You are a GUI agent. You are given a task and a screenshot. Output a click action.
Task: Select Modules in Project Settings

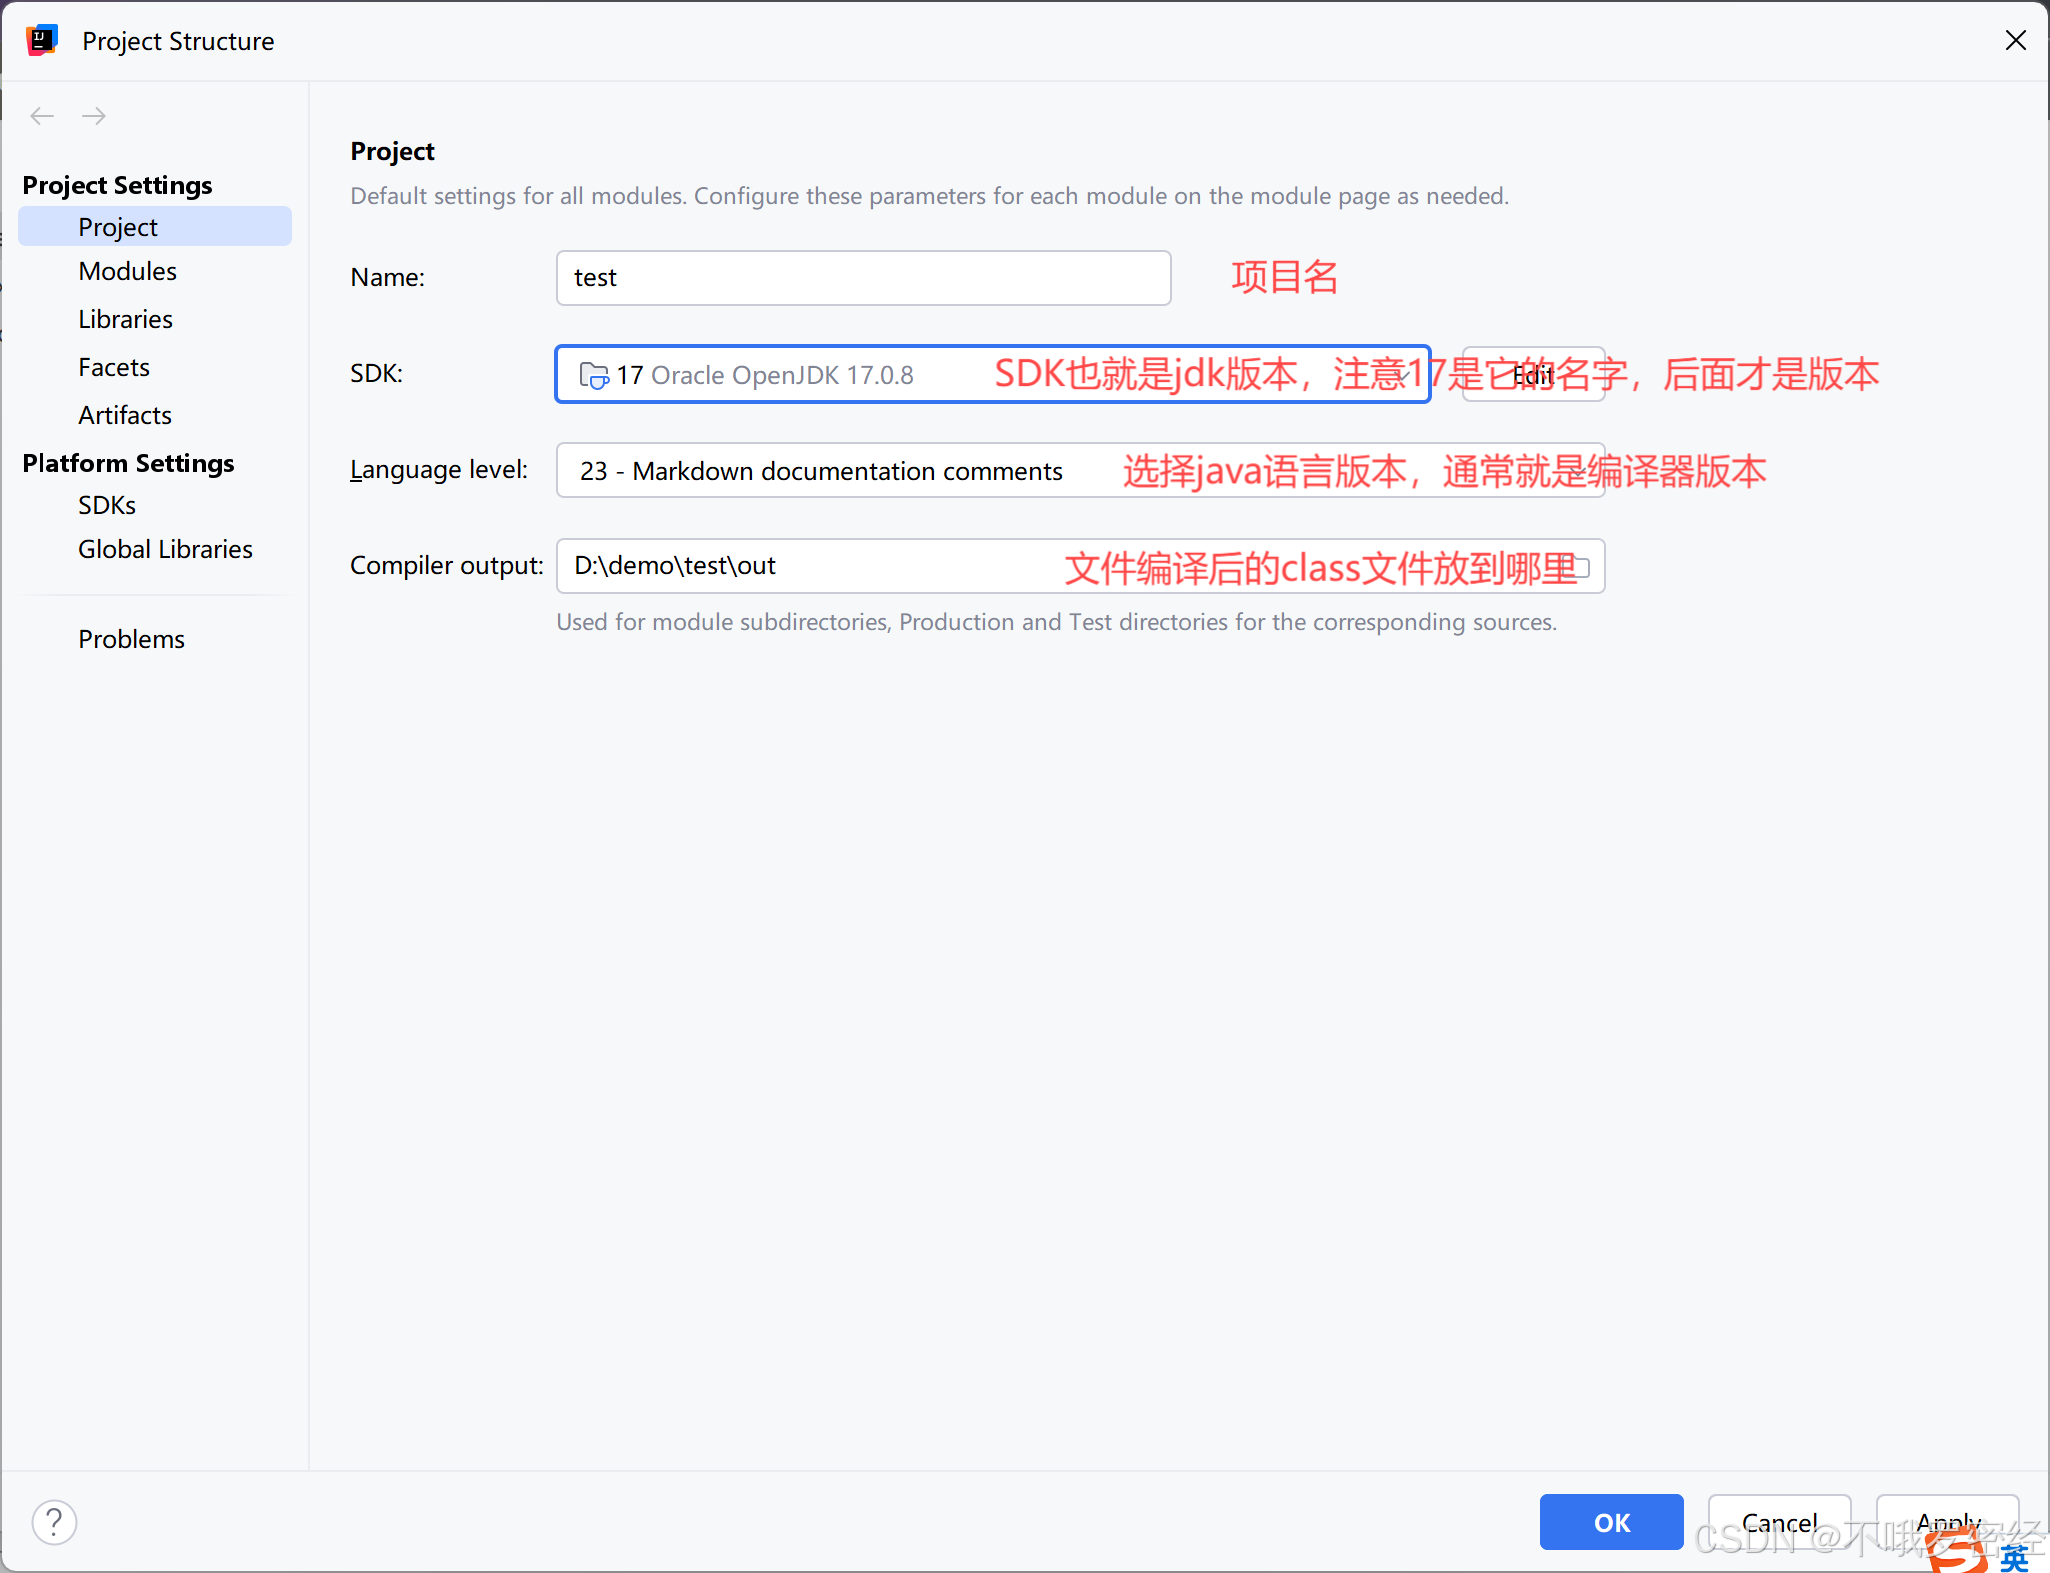point(127,272)
